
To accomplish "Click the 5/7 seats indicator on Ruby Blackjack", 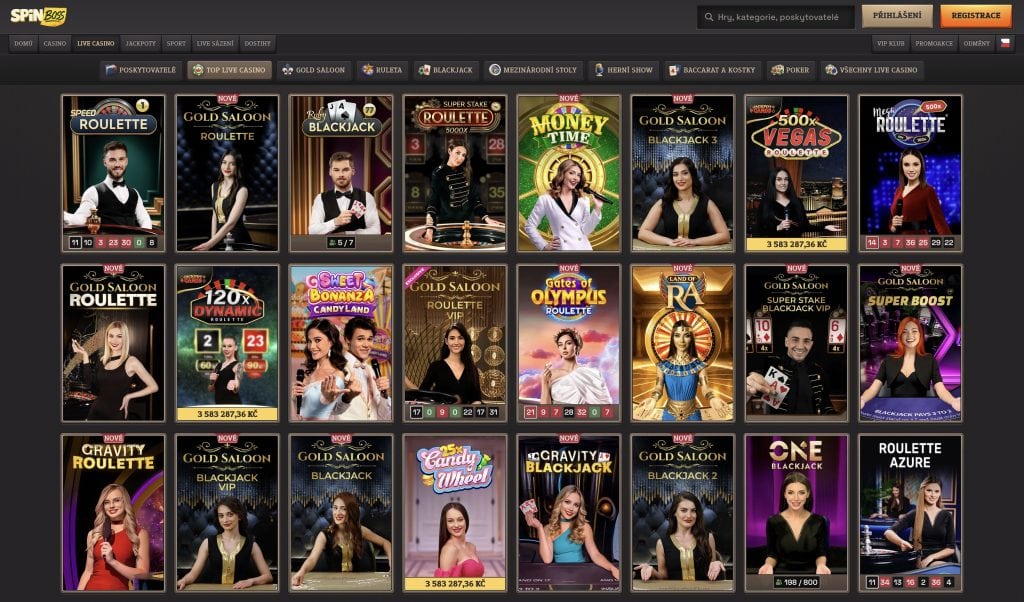I will click(341, 243).
